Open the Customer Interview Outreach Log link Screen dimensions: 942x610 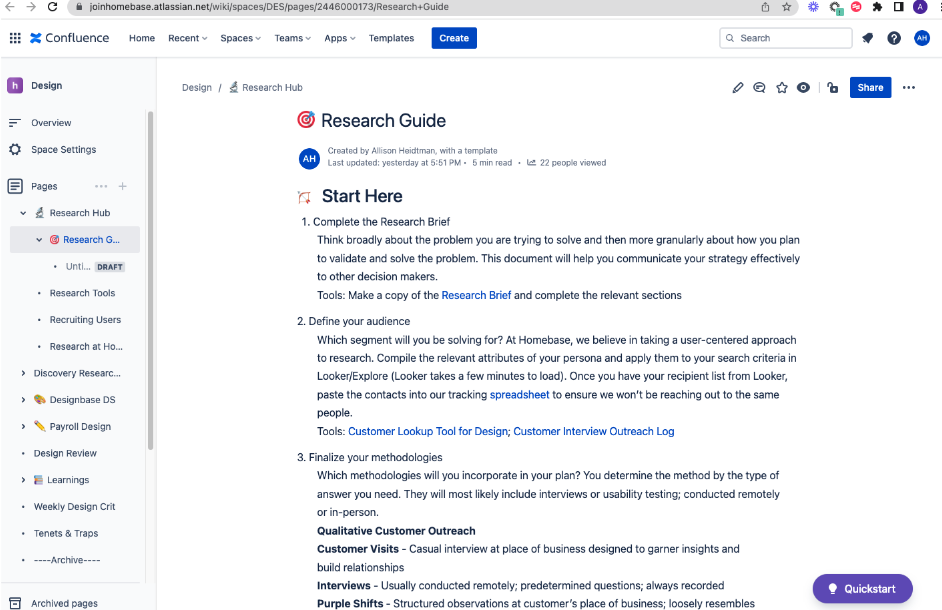(594, 432)
